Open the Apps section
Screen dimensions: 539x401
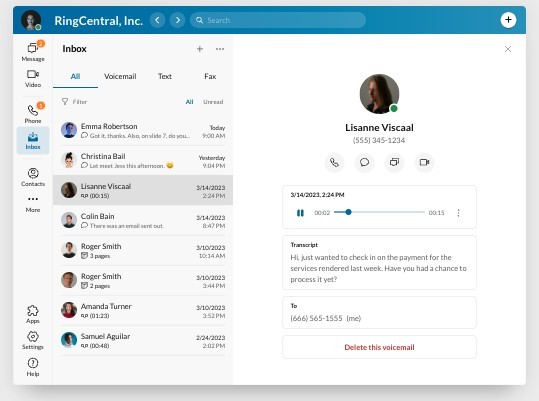[33, 314]
